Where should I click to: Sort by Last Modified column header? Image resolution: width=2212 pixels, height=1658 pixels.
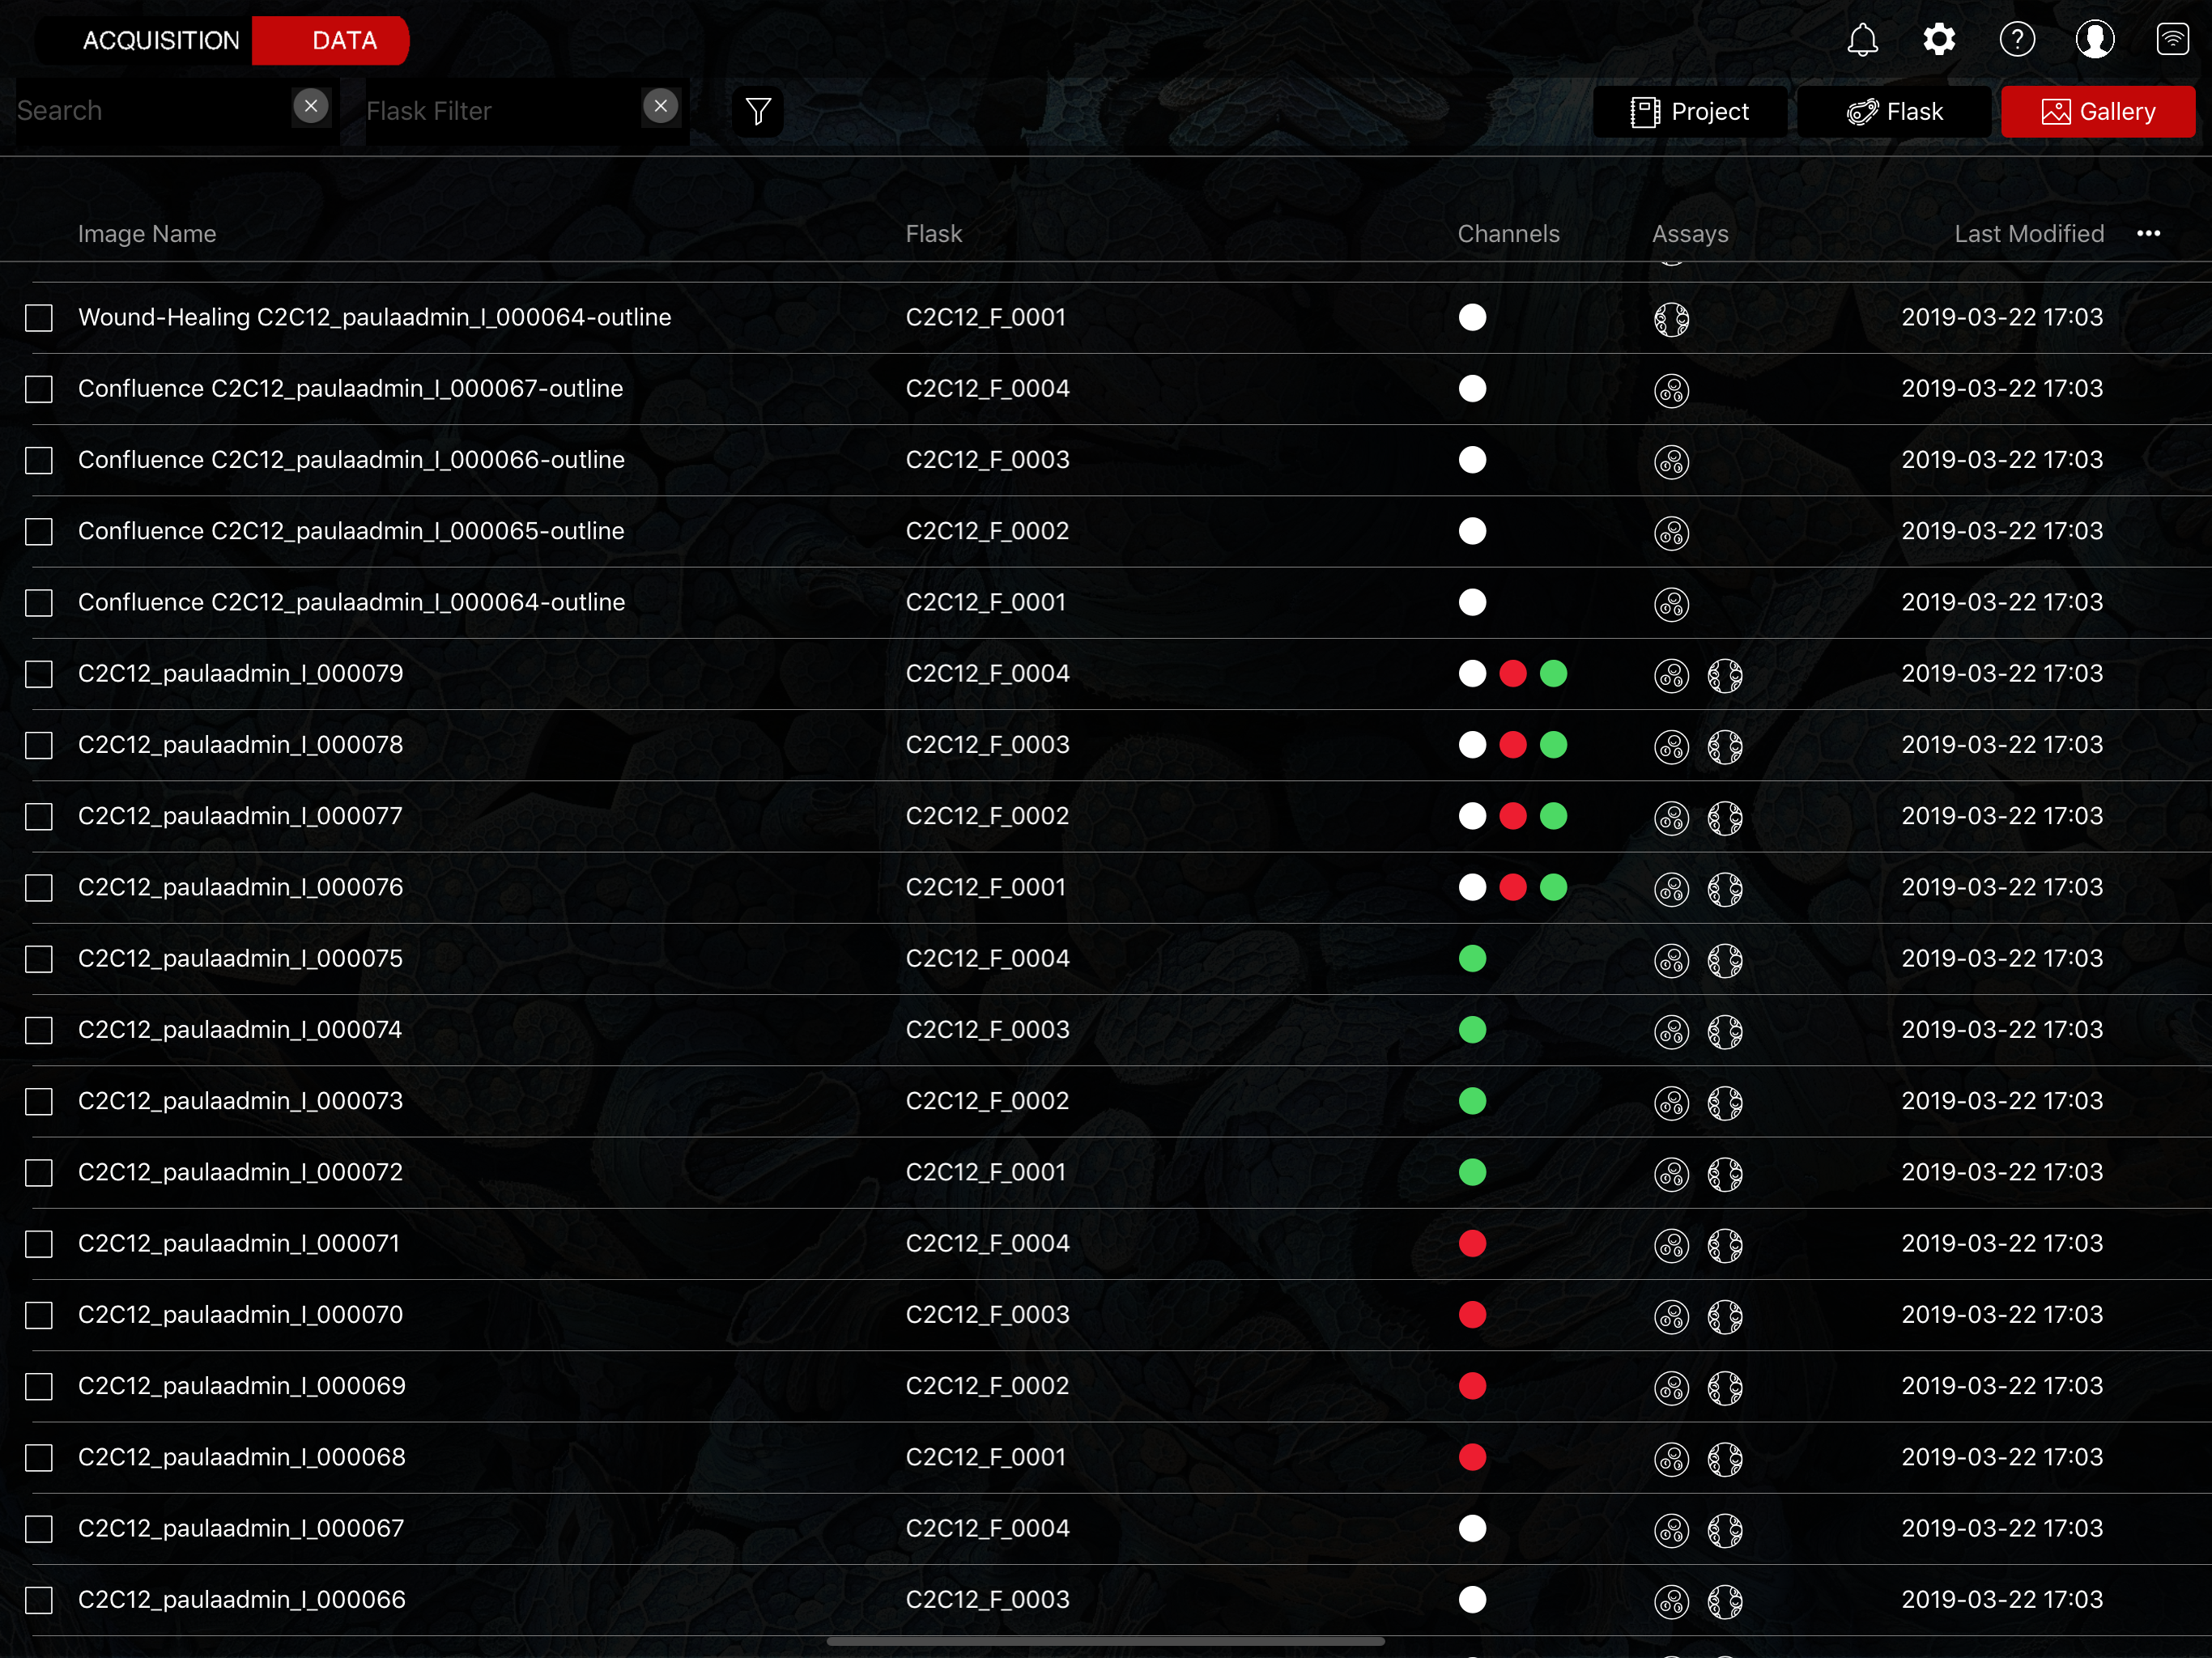(x=2029, y=234)
